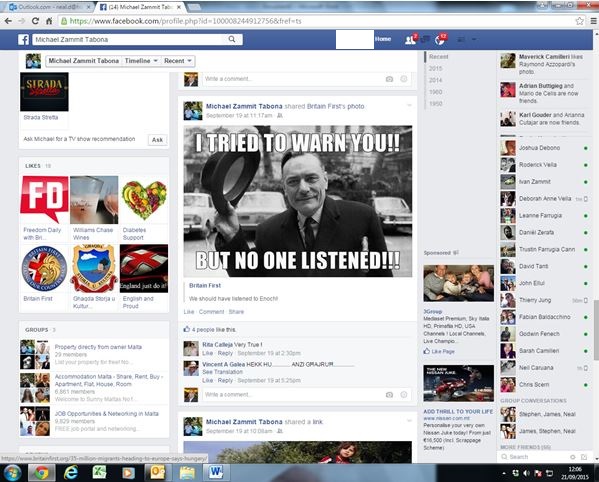This screenshot has width=599, height=482.
Task: Expand the Recent dropdown
Action: coord(178,61)
